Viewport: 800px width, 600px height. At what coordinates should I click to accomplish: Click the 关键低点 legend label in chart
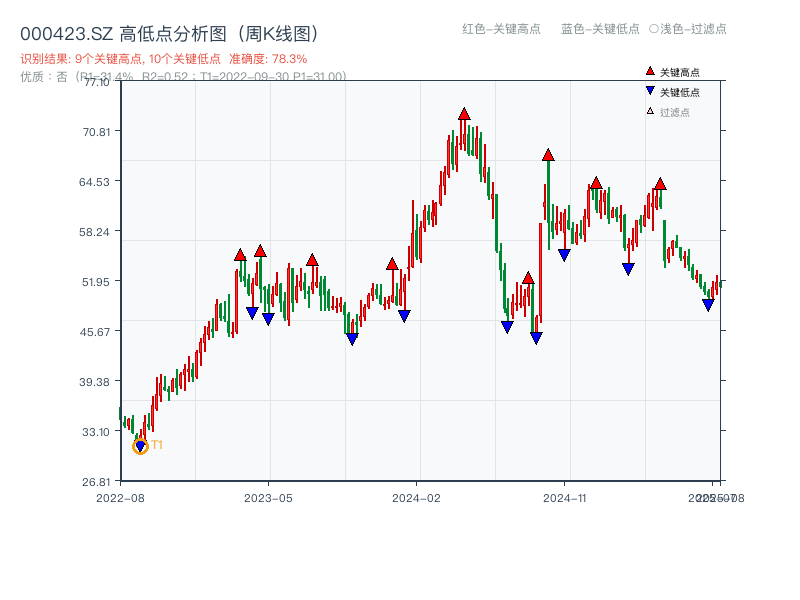[680, 92]
